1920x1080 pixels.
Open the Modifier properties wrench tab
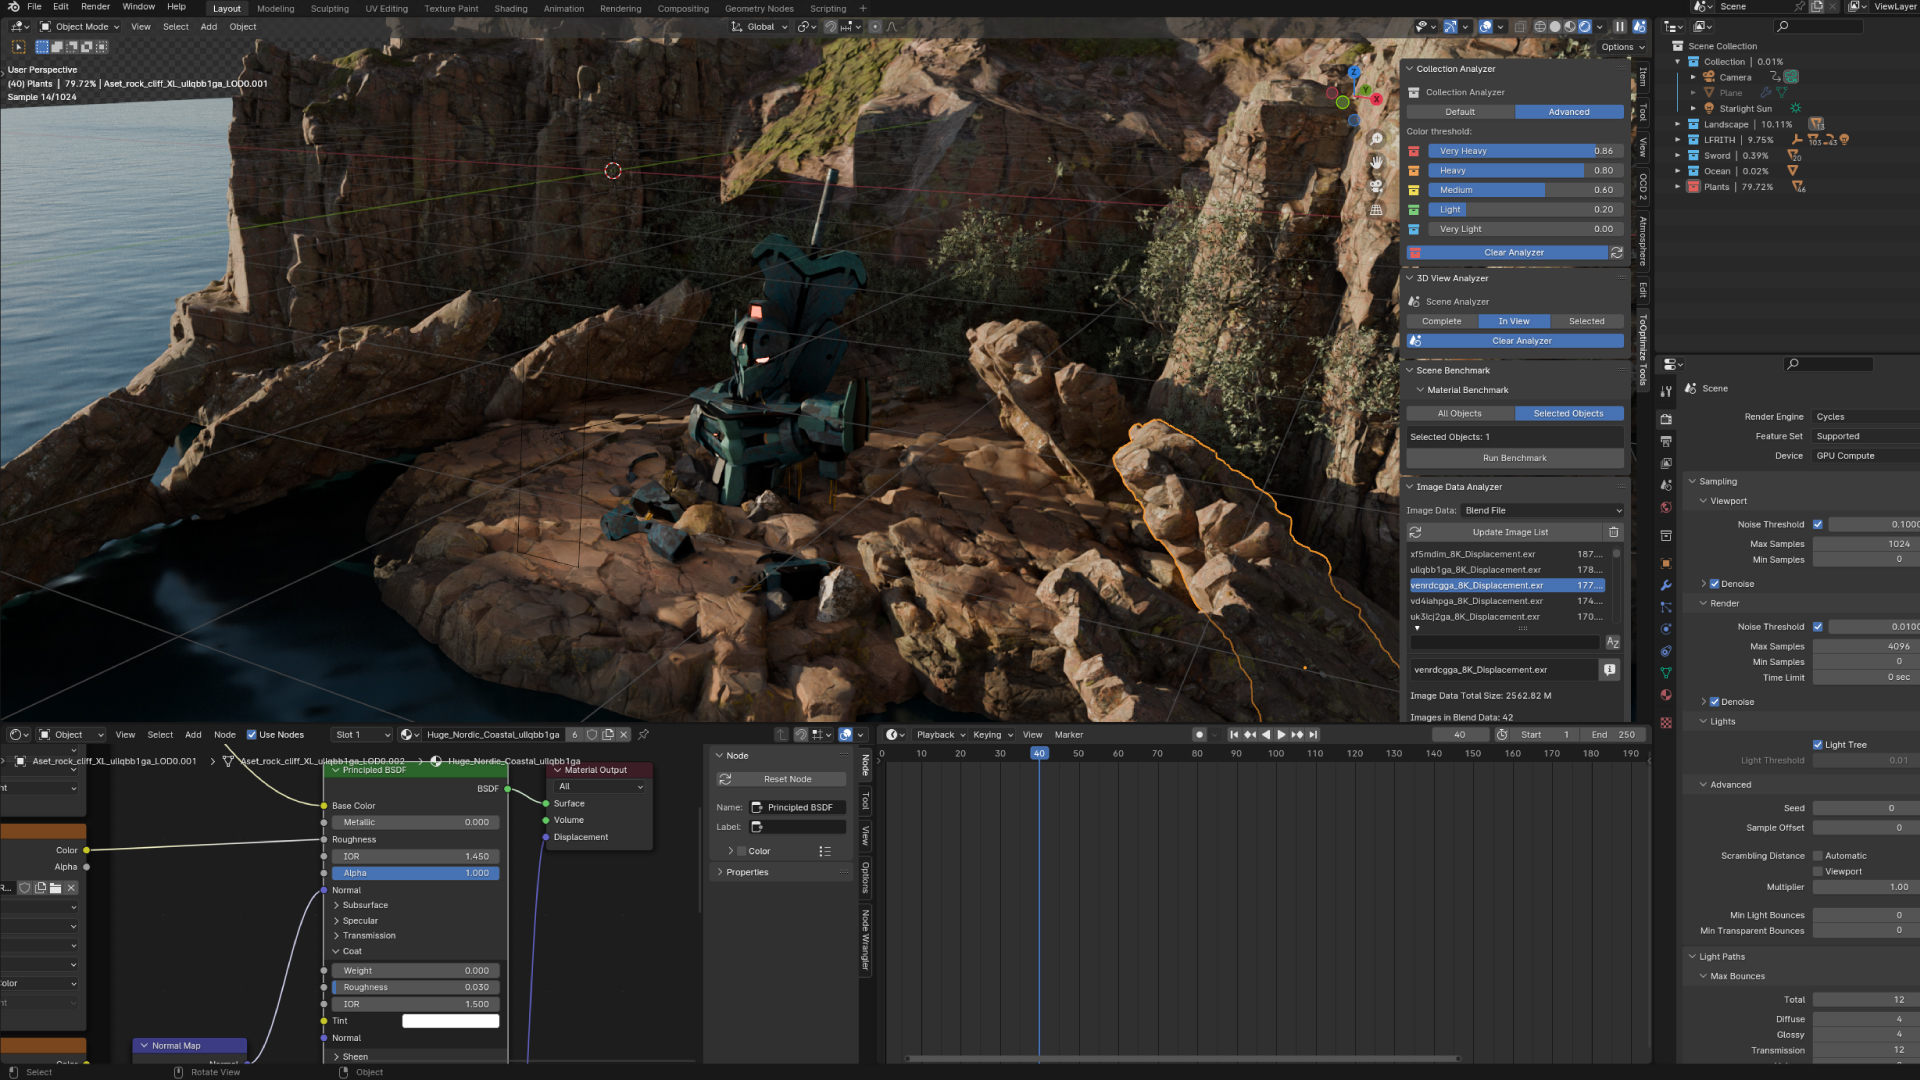click(x=1666, y=585)
